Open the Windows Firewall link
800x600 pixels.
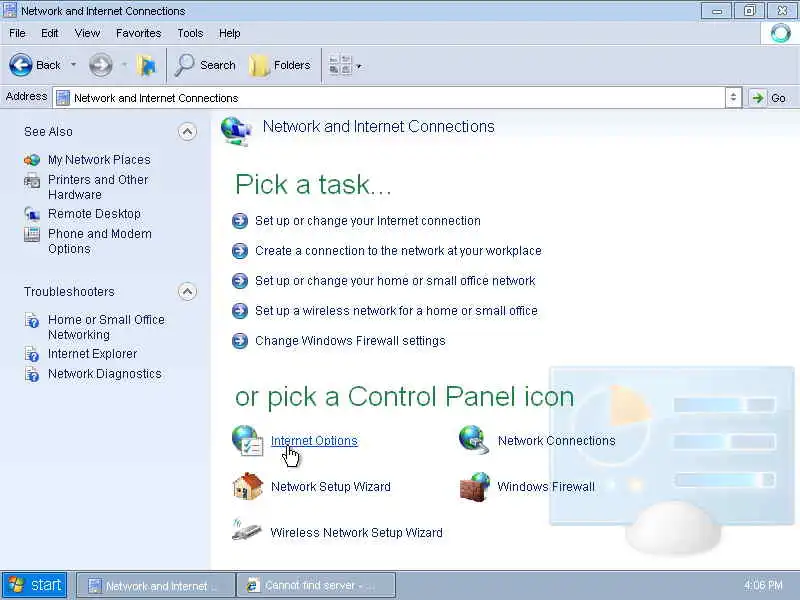[x=546, y=487]
